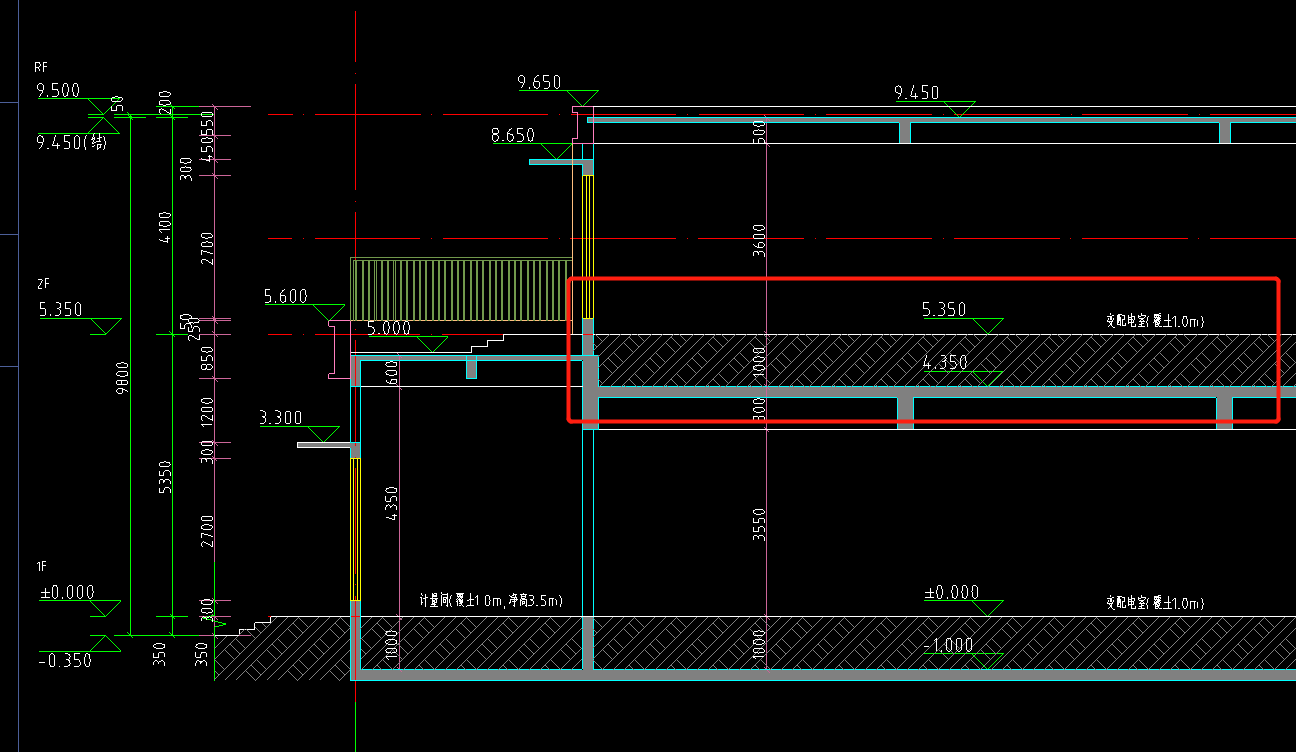Image resolution: width=1296 pixels, height=752 pixels.
Task: Select the '9.650' parapet elevation text
Action: click(540, 82)
